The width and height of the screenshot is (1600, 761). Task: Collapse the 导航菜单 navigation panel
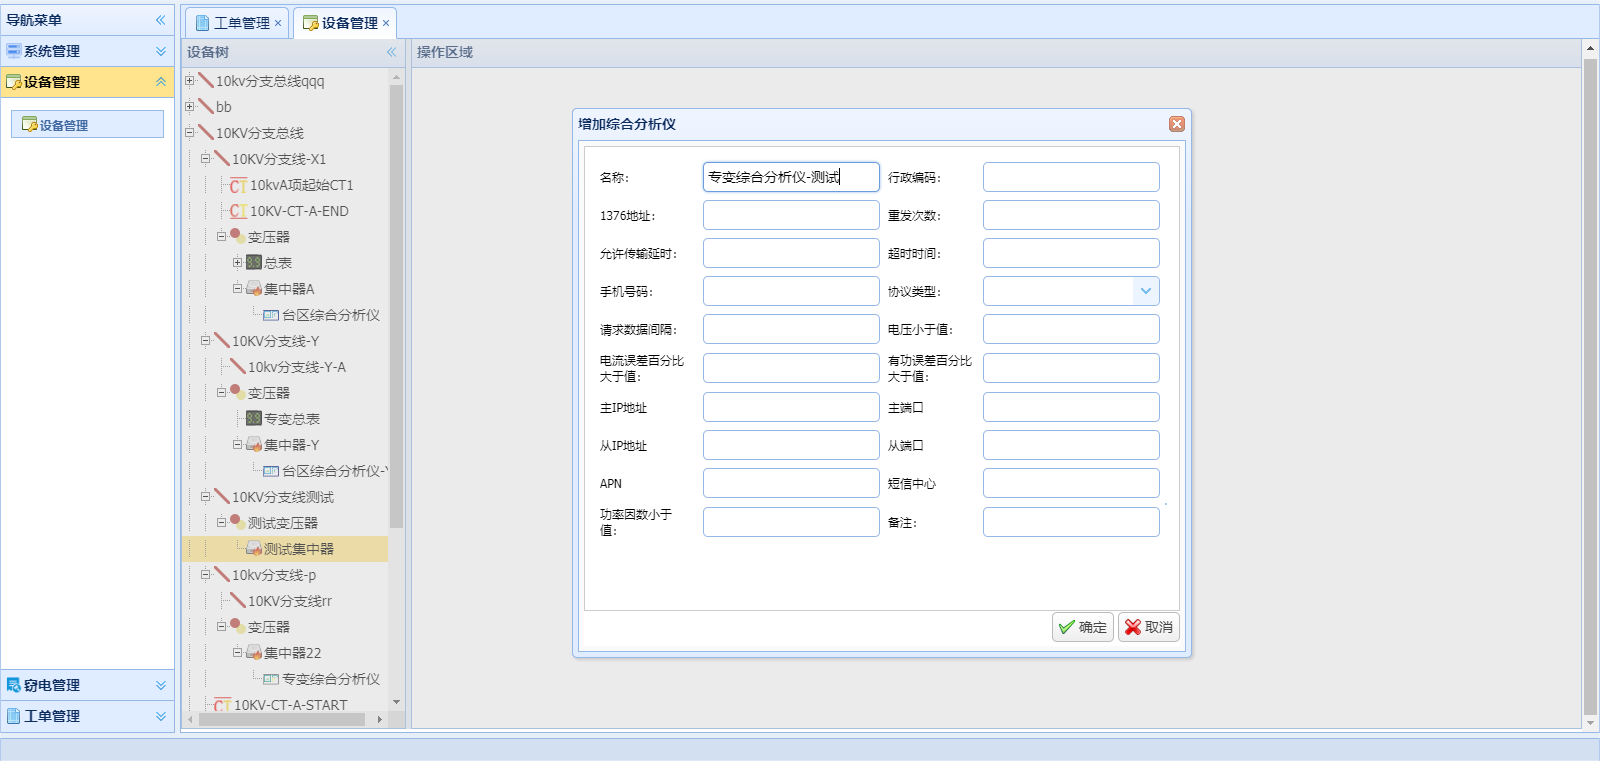(160, 20)
